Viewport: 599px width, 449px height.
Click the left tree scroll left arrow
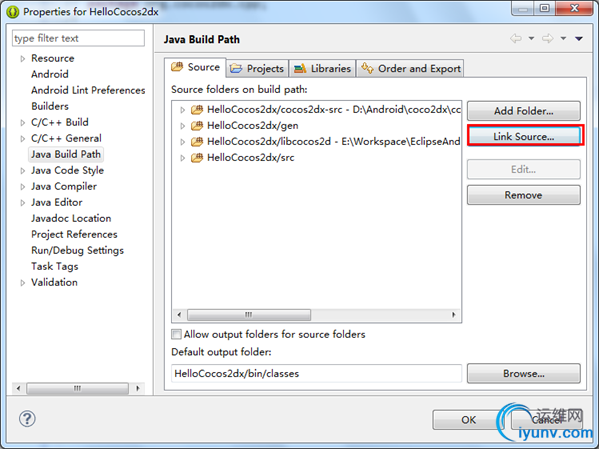(x=18, y=388)
